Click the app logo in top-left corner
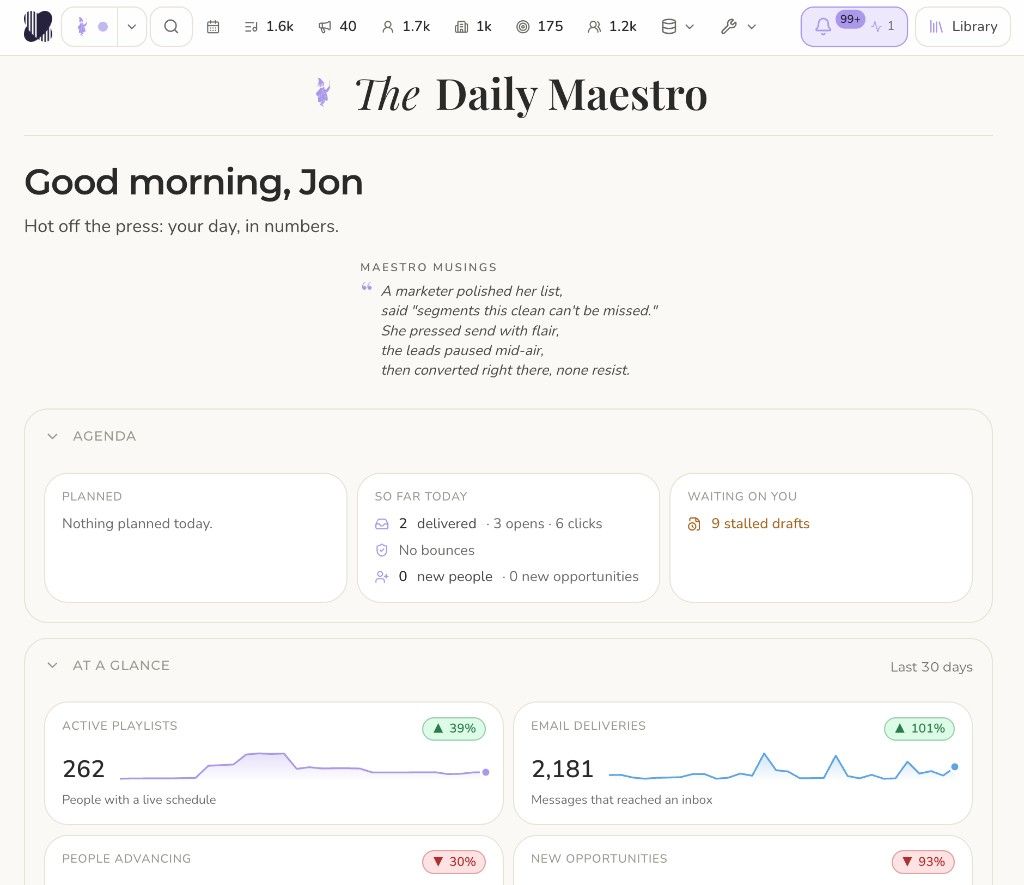The height and width of the screenshot is (885, 1024). coord(38,27)
